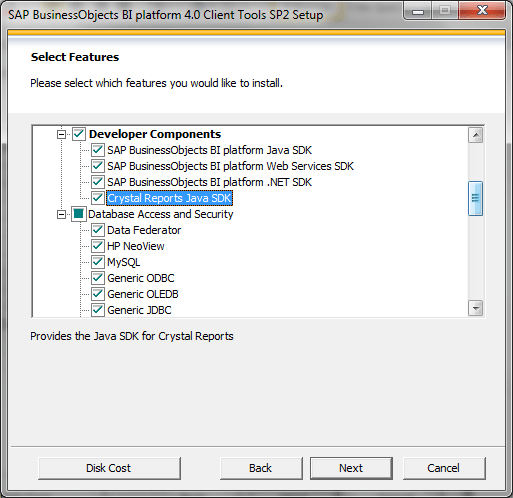Go Back to the previous setup step
Screen dimensions: 513x498
coord(261,468)
